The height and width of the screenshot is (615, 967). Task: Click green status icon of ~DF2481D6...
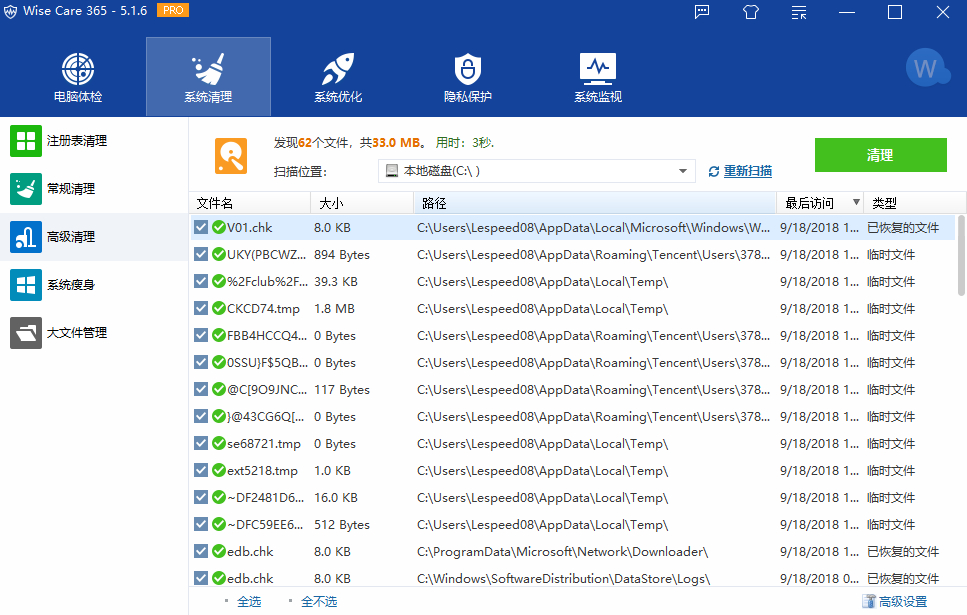pyautogui.click(x=219, y=497)
